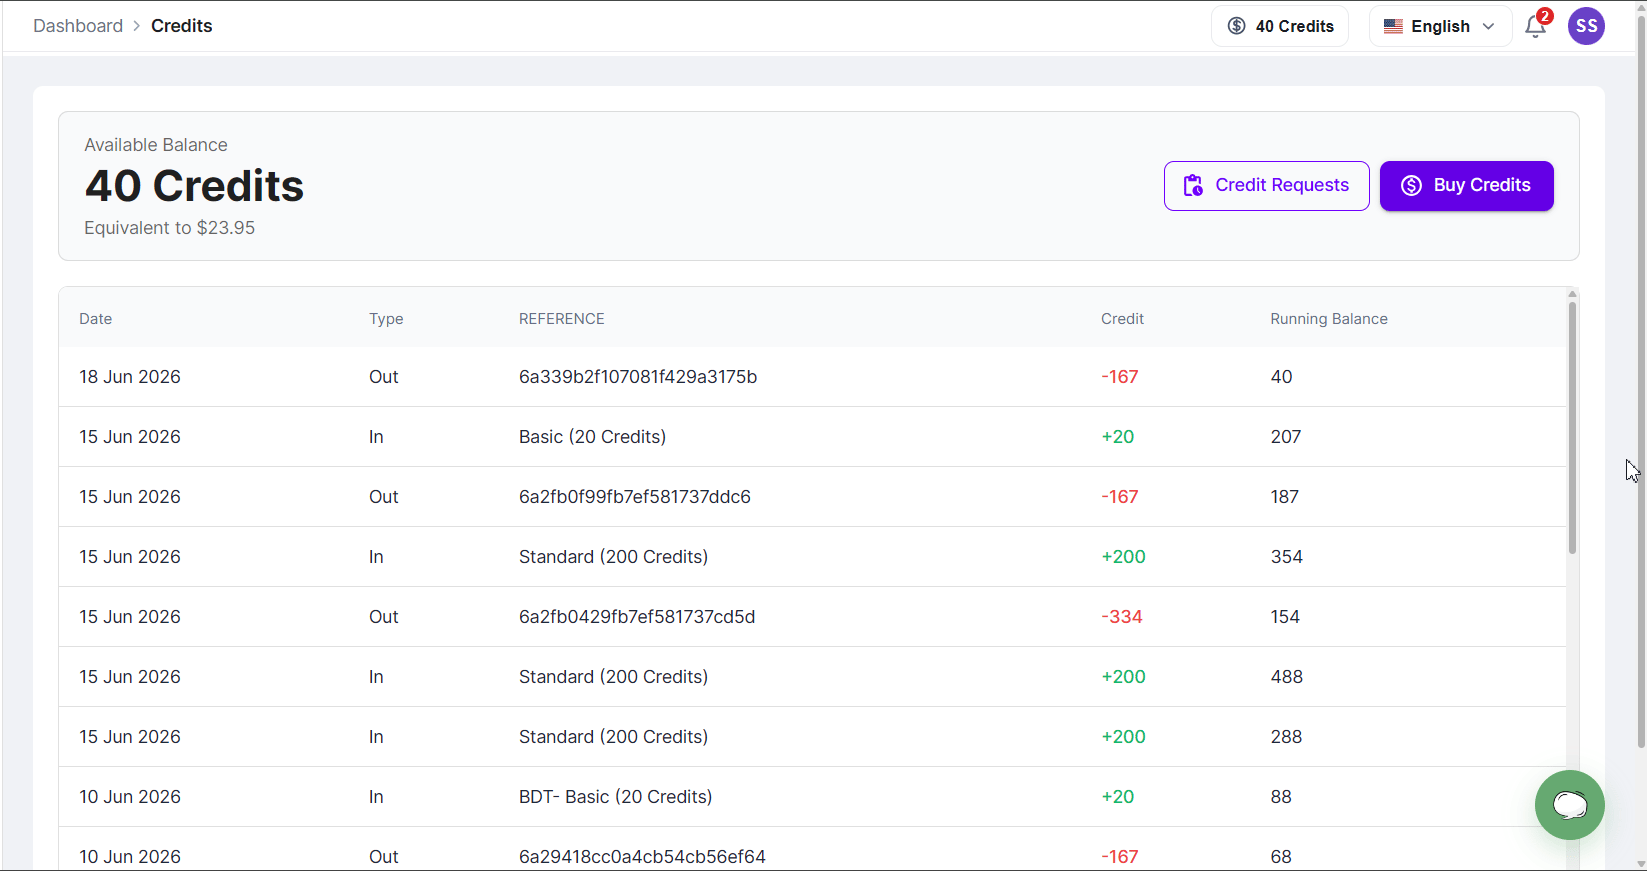
Task: Open Credit Requests
Action: pyautogui.click(x=1266, y=186)
